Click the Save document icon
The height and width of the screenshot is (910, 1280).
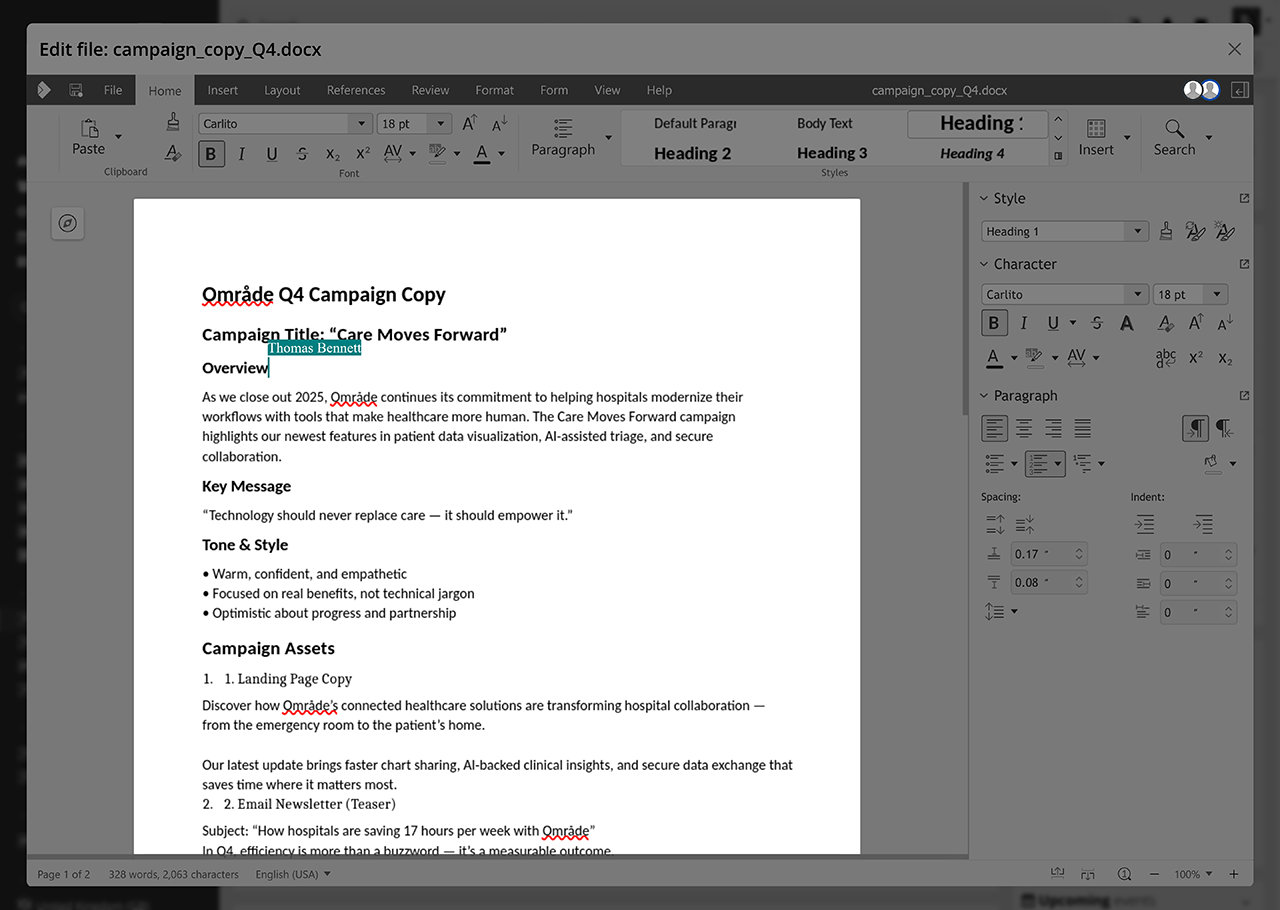(76, 90)
